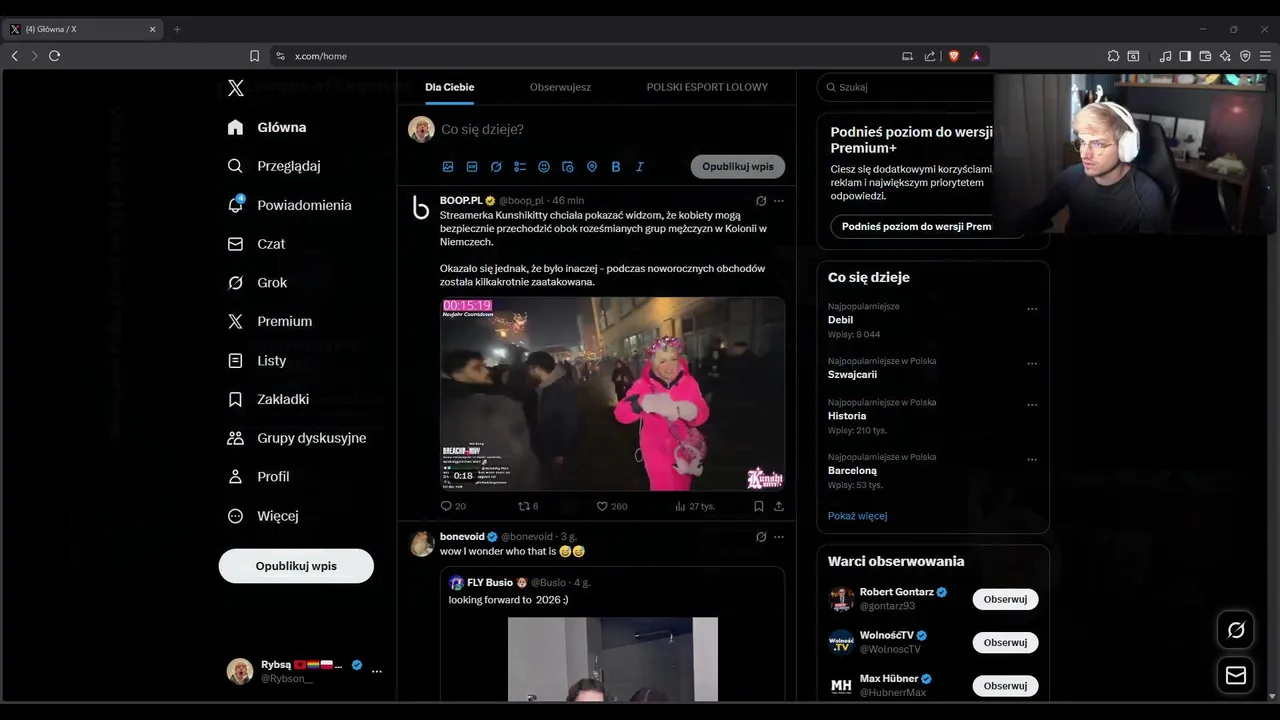Toggle italic formatting in composer
The height and width of the screenshot is (720, 1280).
(x=640, y=167)
